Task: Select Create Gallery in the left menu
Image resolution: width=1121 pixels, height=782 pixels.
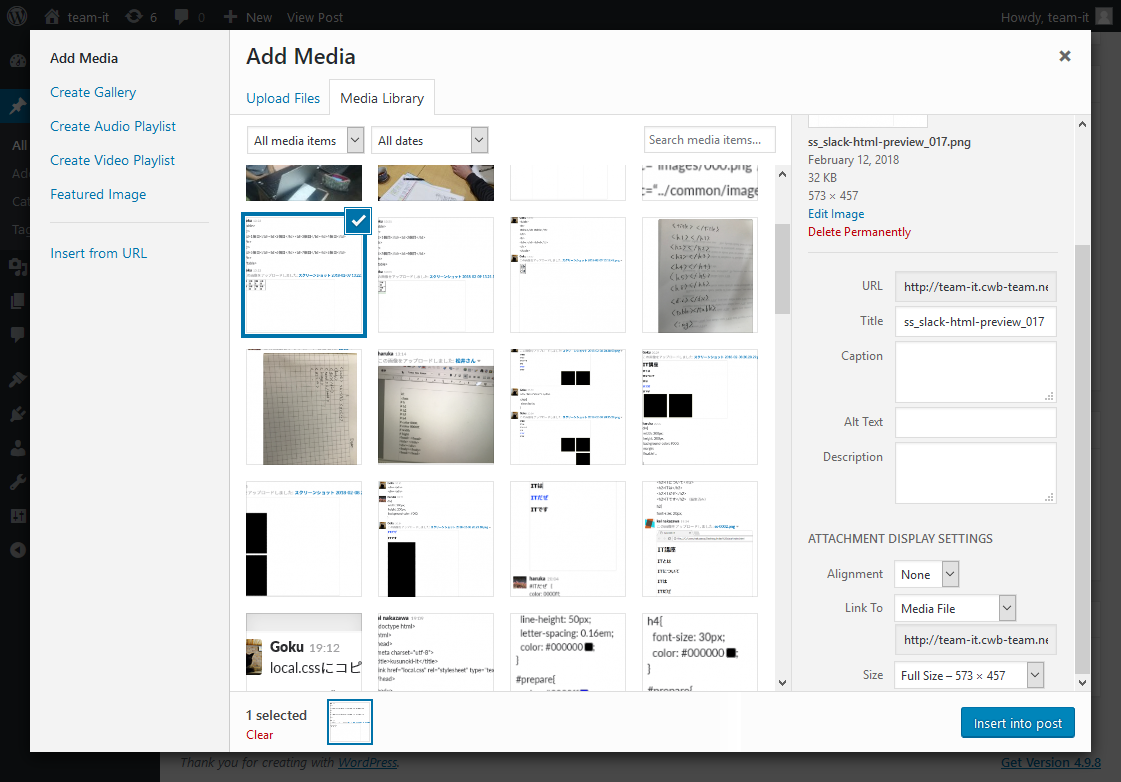Action: pos(93,92)
